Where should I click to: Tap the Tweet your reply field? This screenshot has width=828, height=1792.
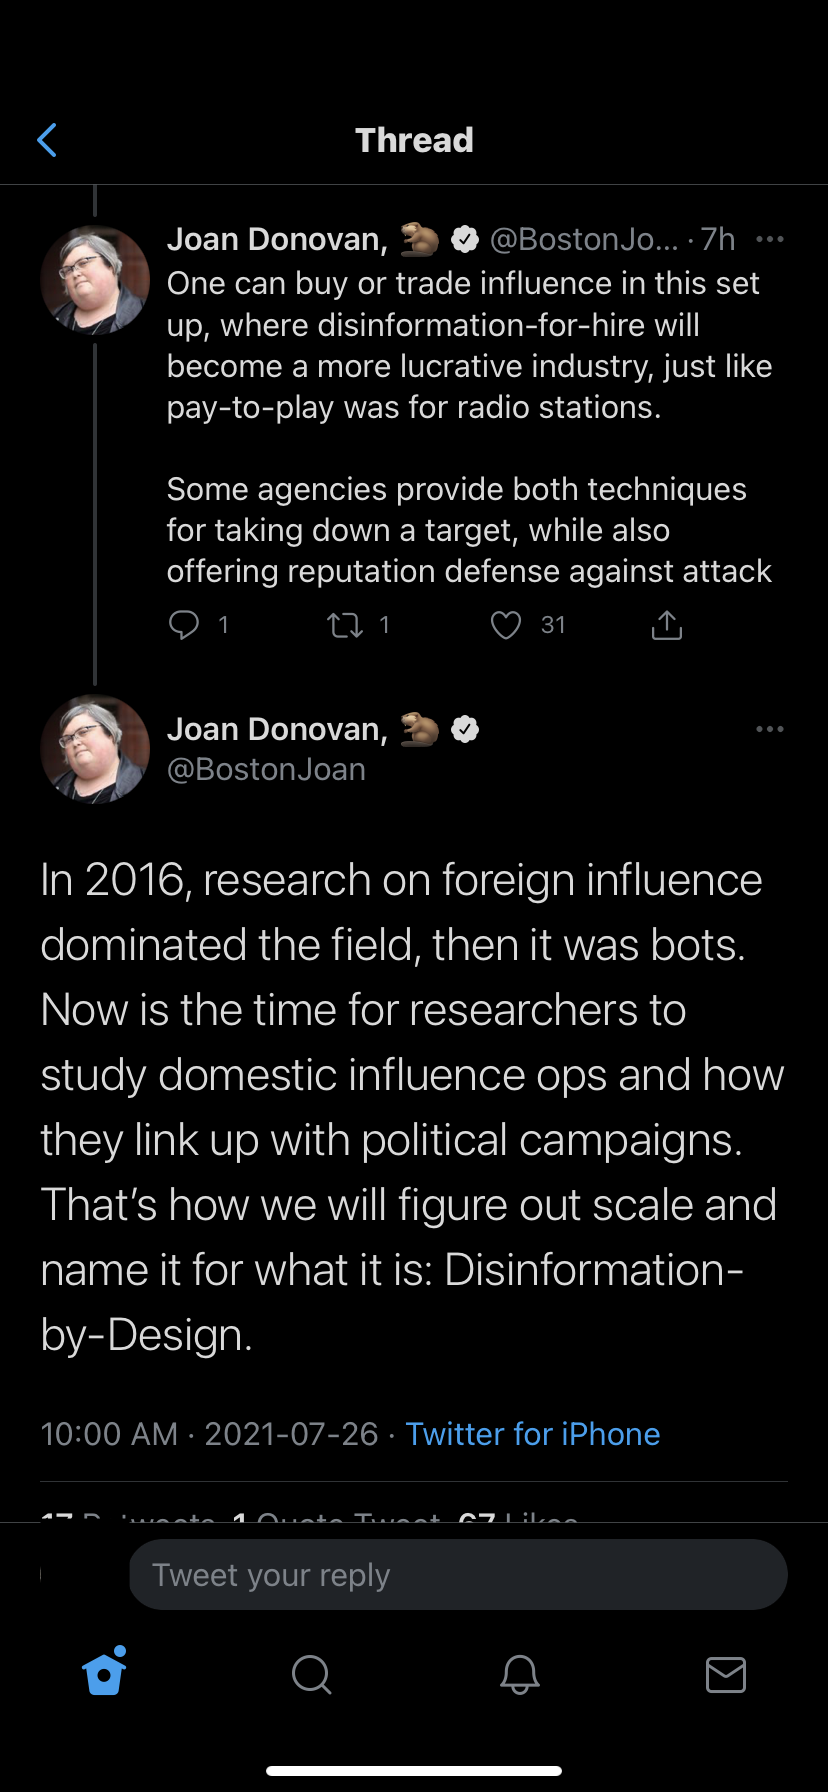pos(458,1575)
